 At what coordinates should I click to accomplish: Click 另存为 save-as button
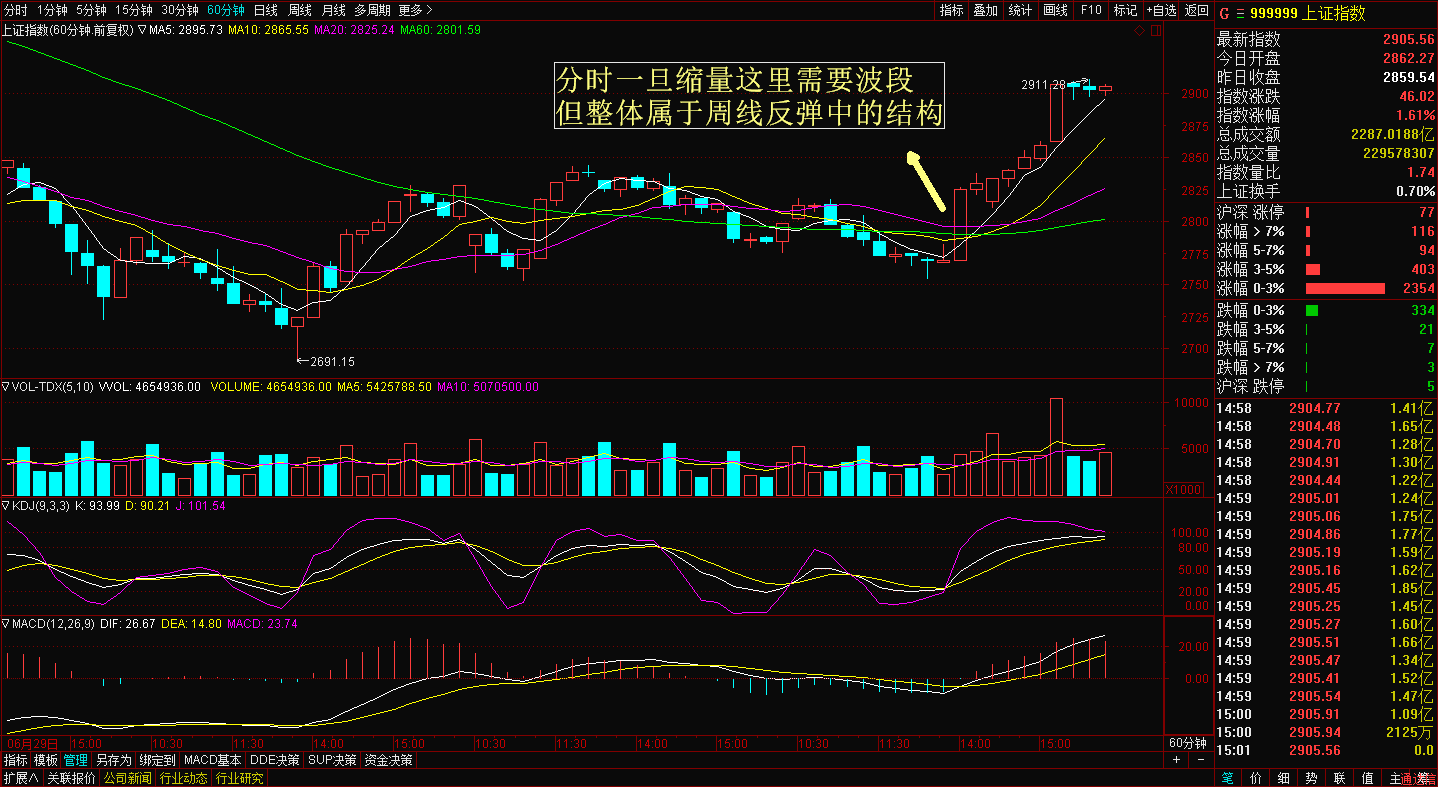point(113,760)
